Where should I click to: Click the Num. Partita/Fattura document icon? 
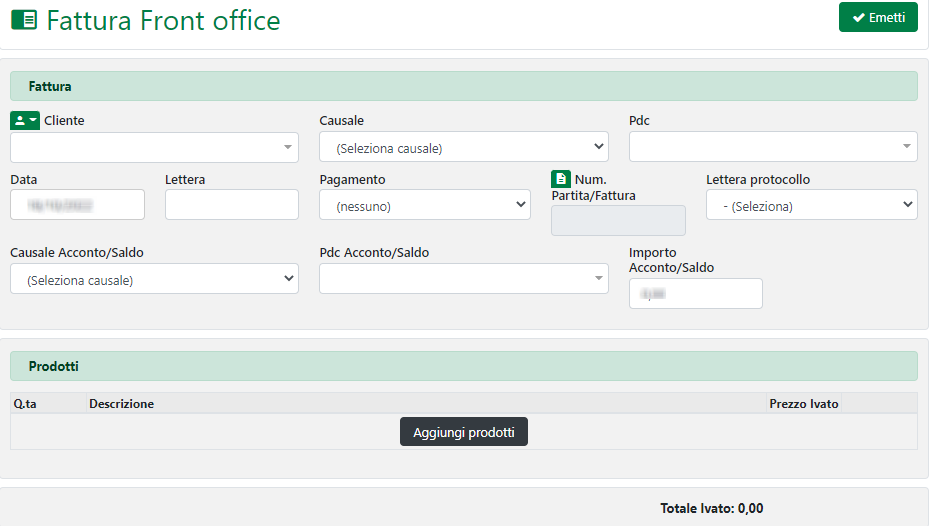click(x=561, y=180)
